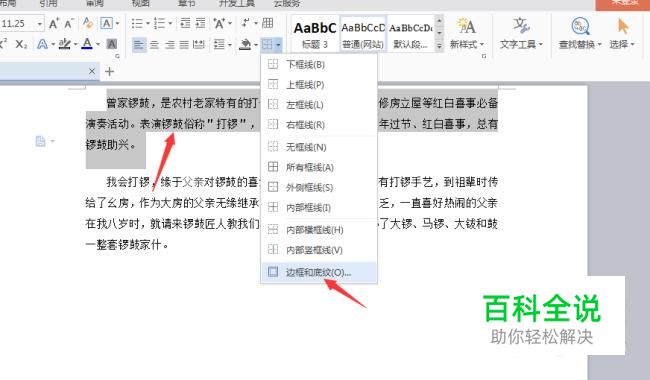Choose 无框线(N) no border

(x=319, y=147)
